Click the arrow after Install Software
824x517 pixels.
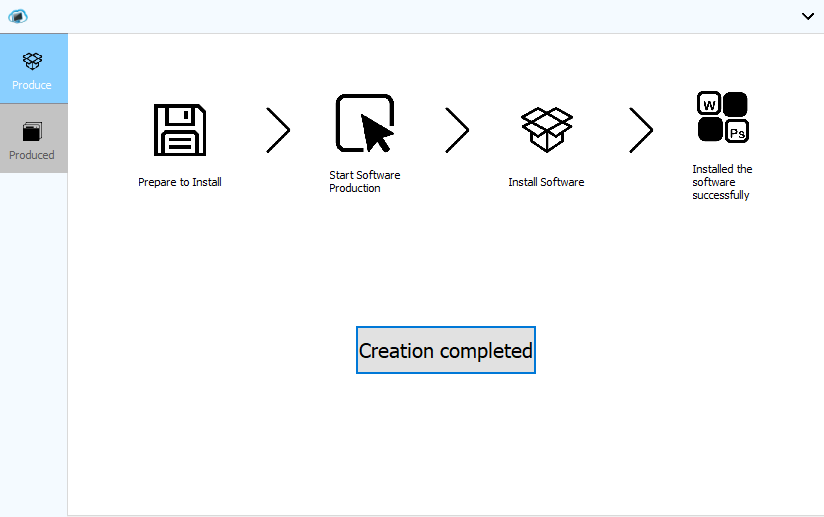(641, 130)
